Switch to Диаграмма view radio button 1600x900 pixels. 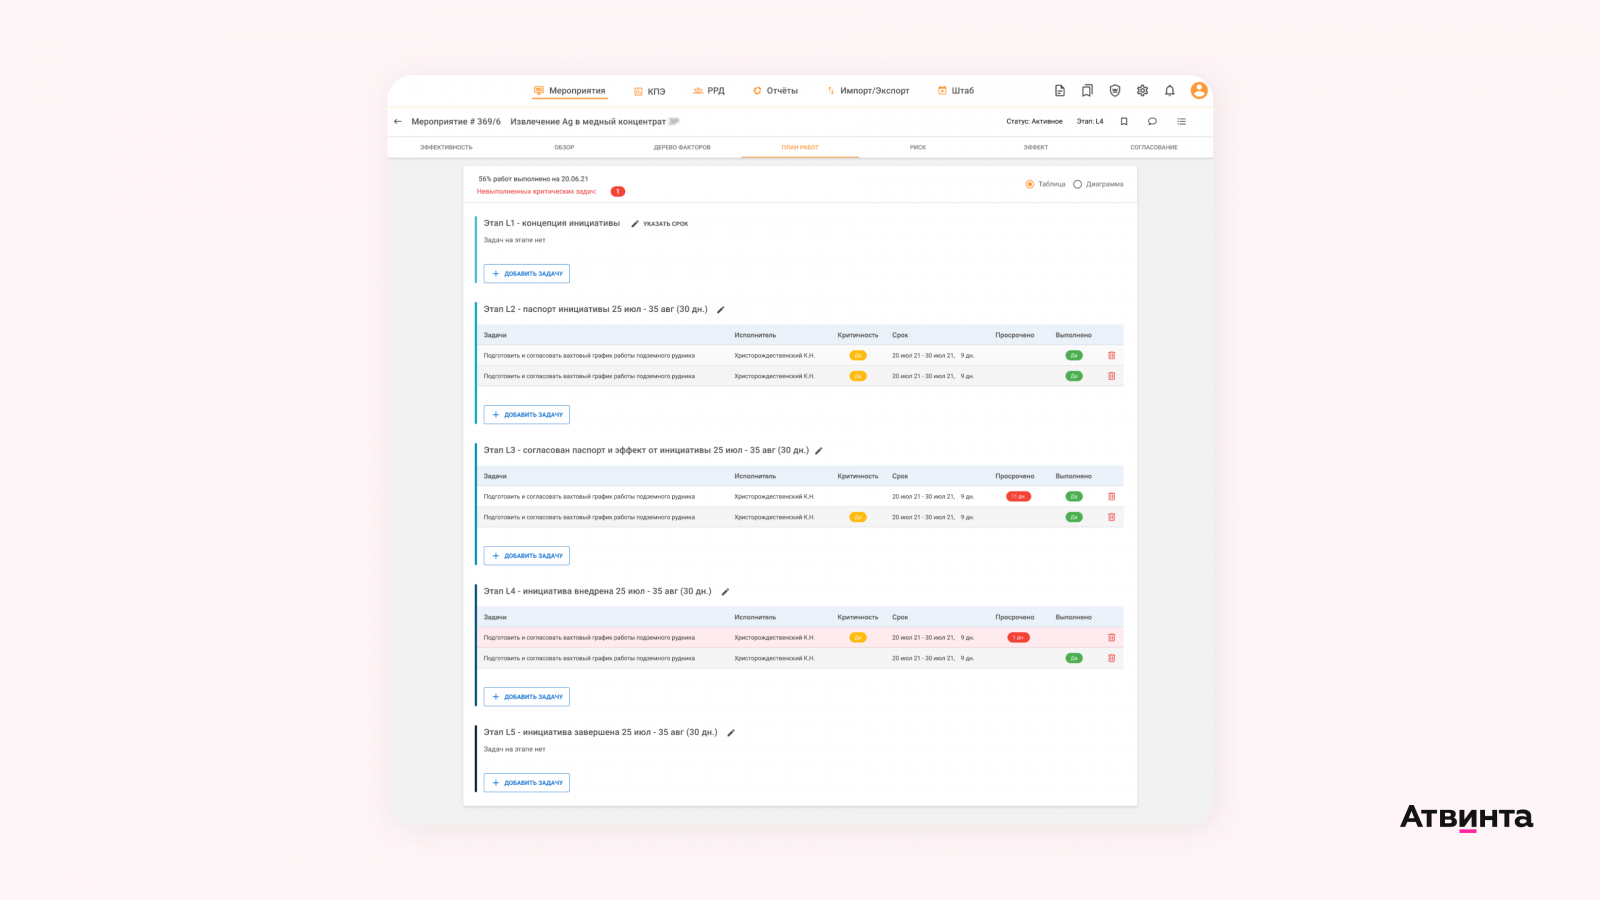click(1078, 185)
